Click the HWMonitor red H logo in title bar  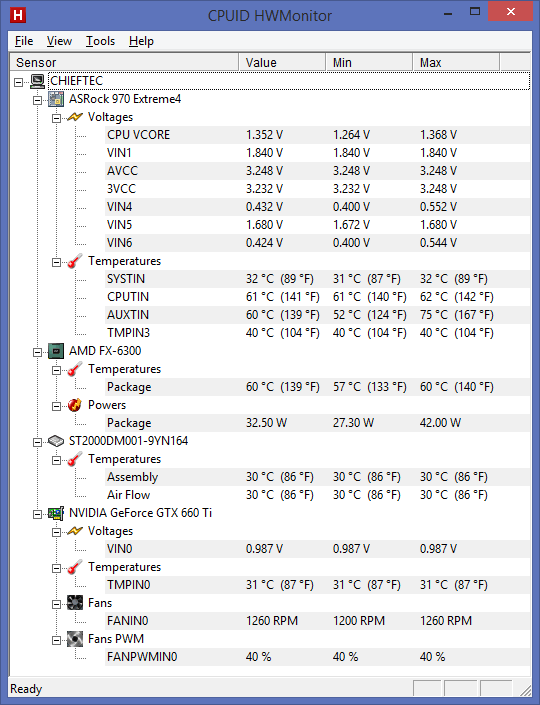18,15
